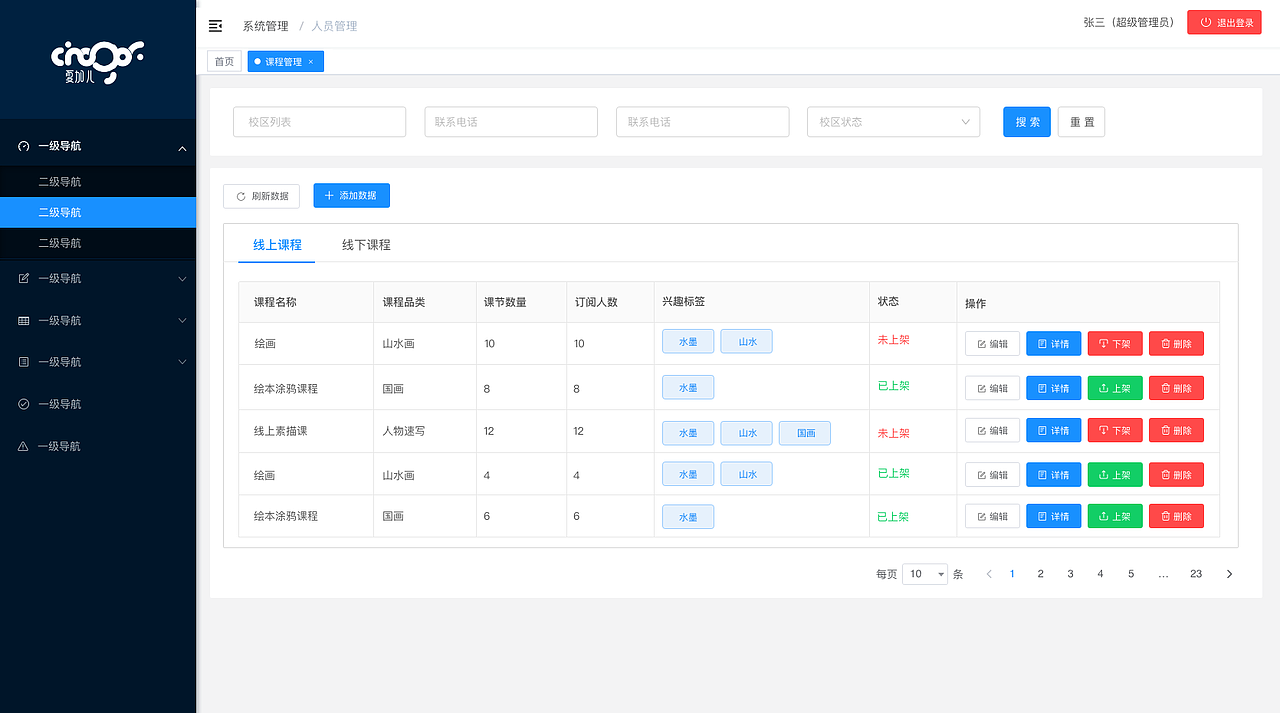The image size is (1280, 713).
Task: Select the highlighted 二级导航 item
Action: point(98,212)
